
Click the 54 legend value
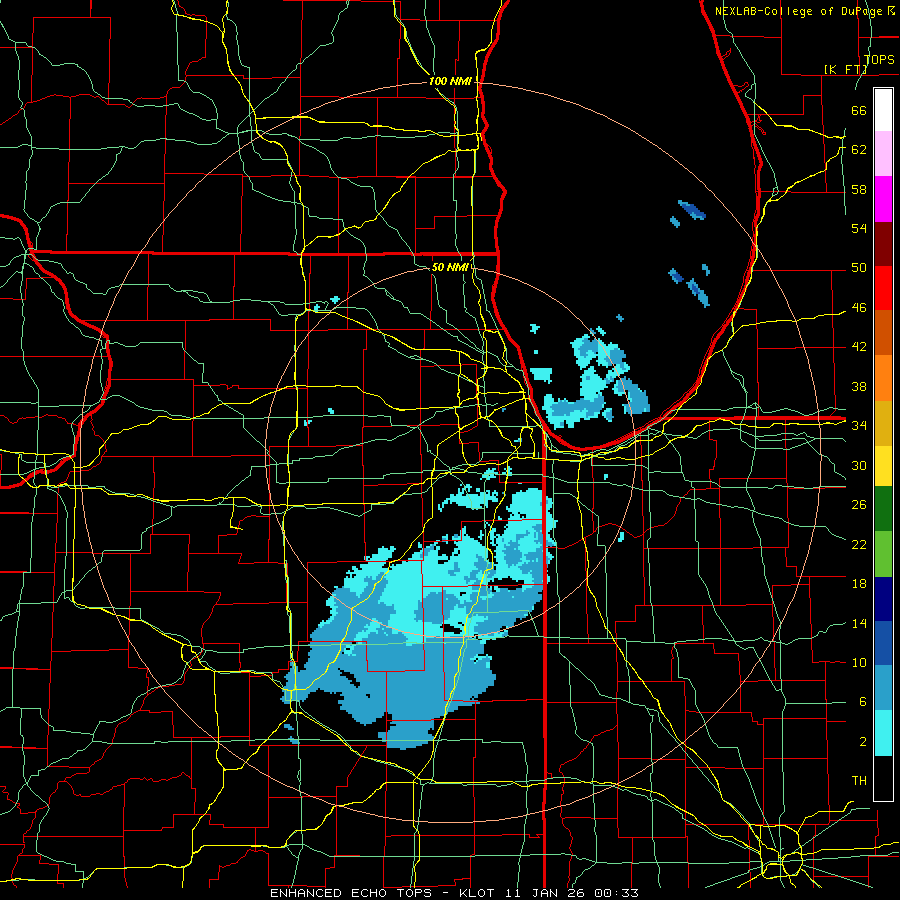pos(859,228)
